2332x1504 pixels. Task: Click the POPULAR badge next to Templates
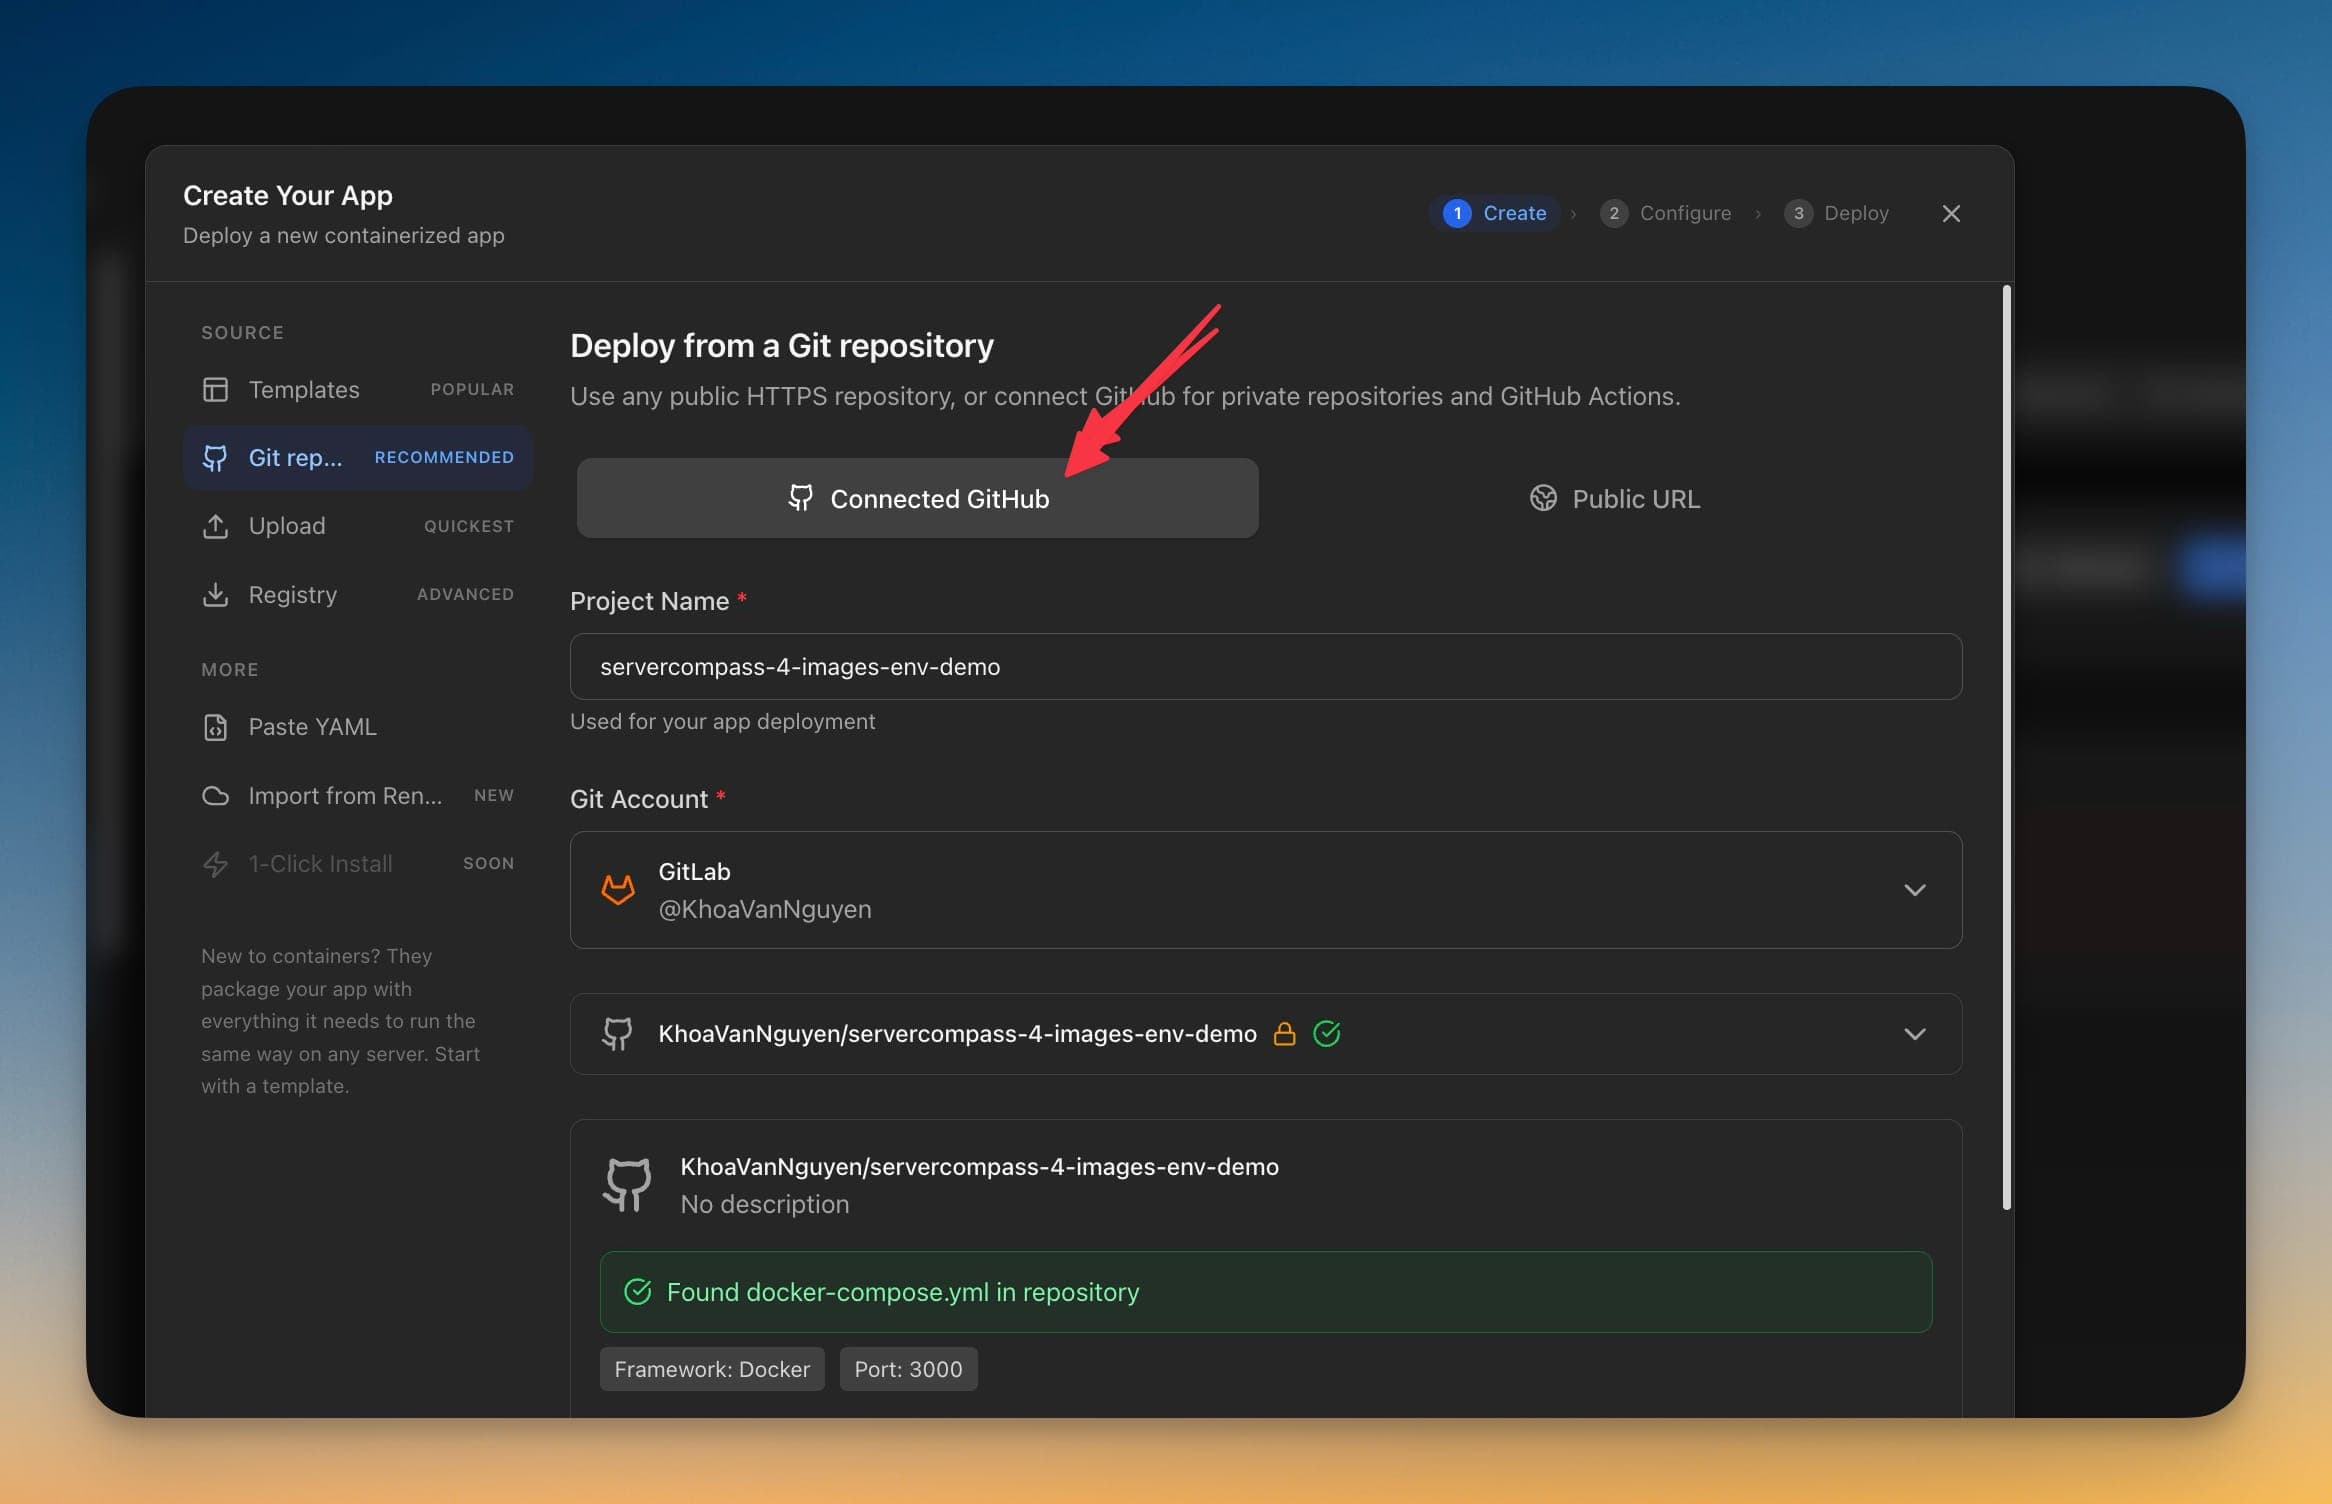coord(472,389)
